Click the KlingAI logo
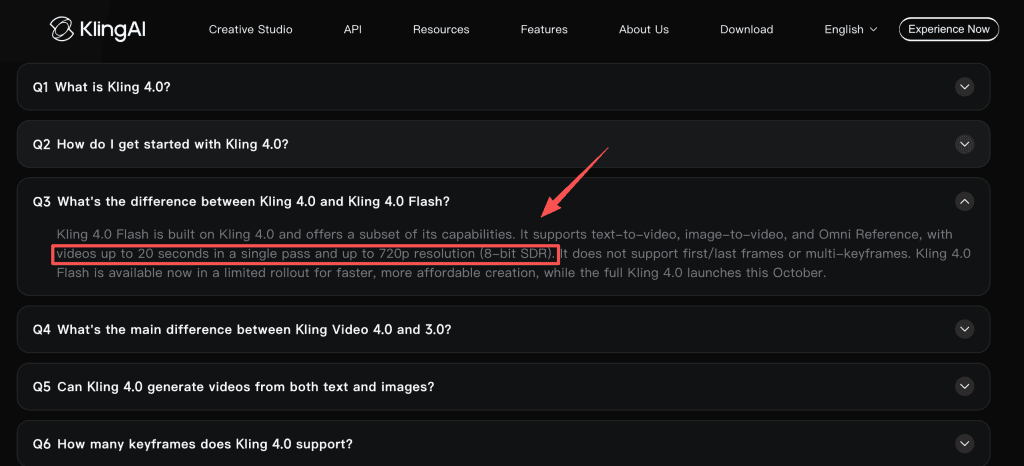 tap(97, 29)
